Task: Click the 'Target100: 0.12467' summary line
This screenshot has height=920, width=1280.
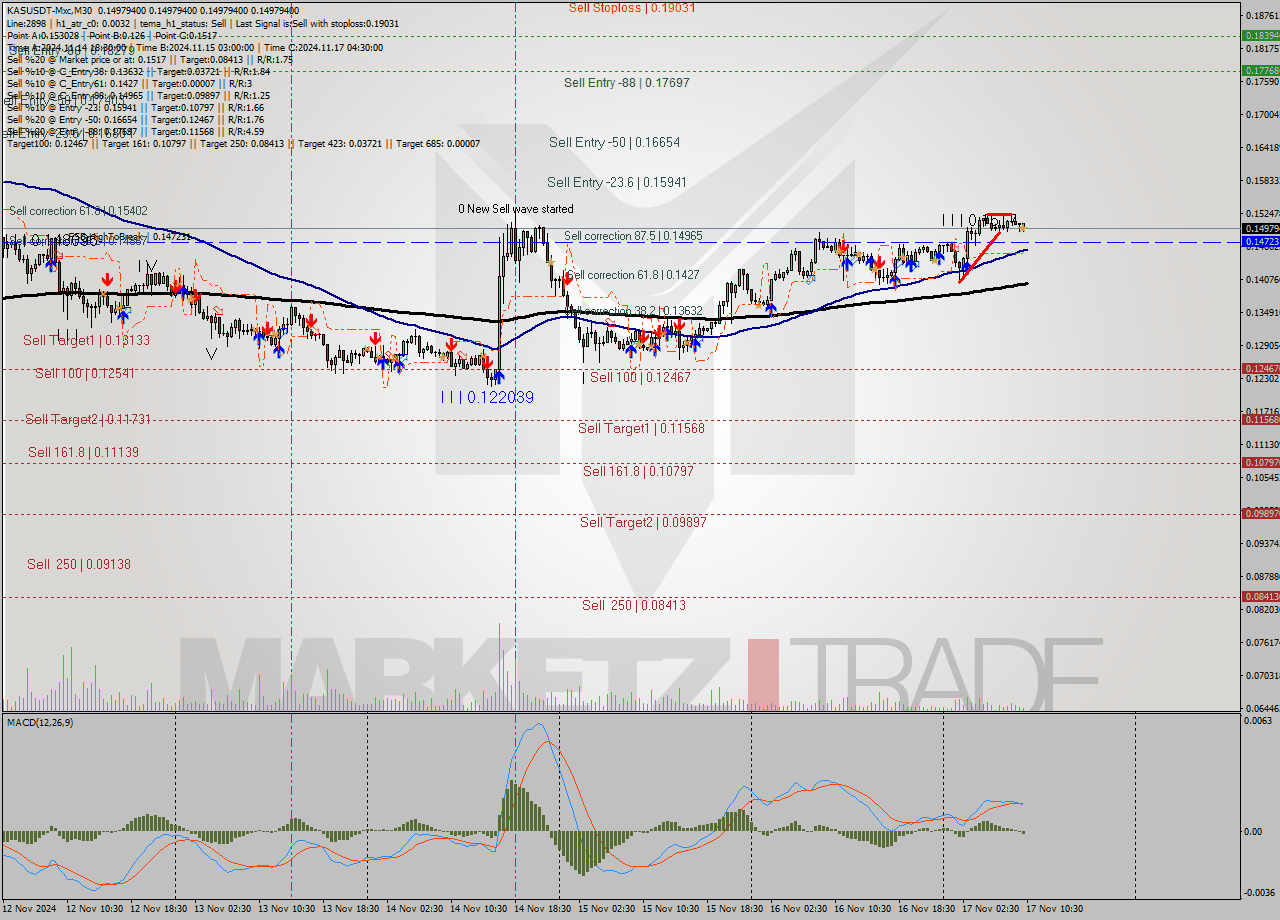Action: [x=243, y=144]
